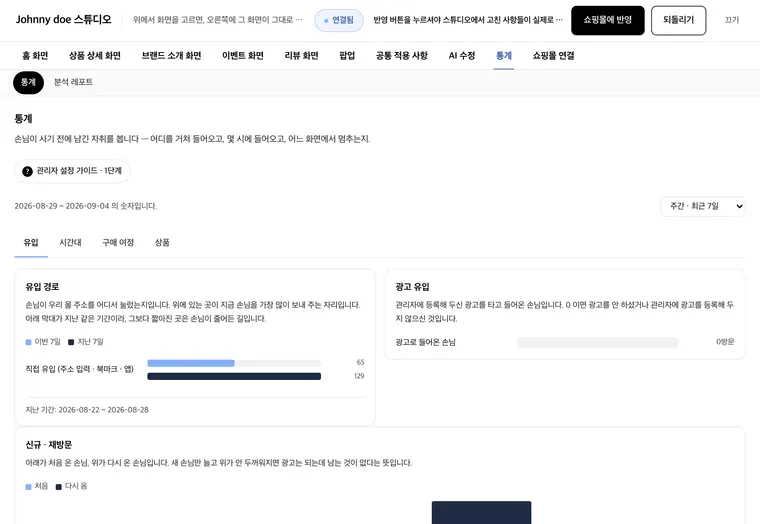Click the 되돌리기 button
The height and width of the screenshot is (524, 760).
(678, 20)
